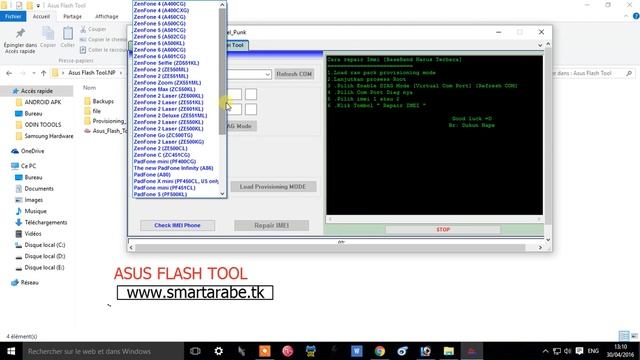The width and height of the screenshot is (640, 360).
Task: Click the Repair IMEI button
Action: pyautogui.click(x=271, y=225)
